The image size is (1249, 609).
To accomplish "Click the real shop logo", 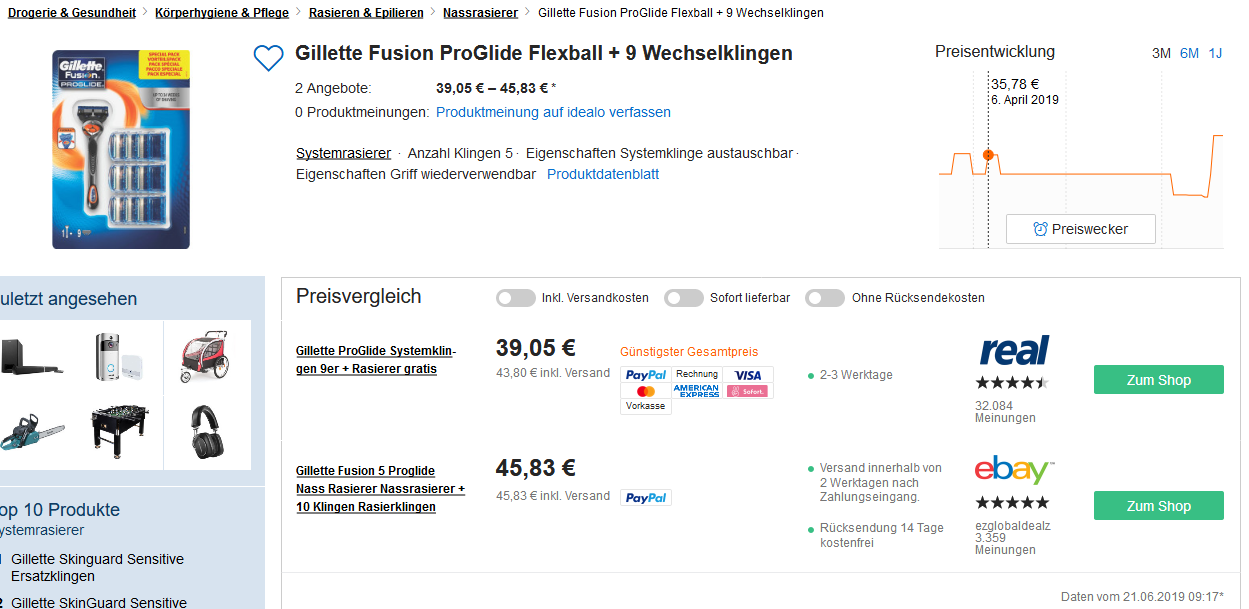I will (1014, 351).
